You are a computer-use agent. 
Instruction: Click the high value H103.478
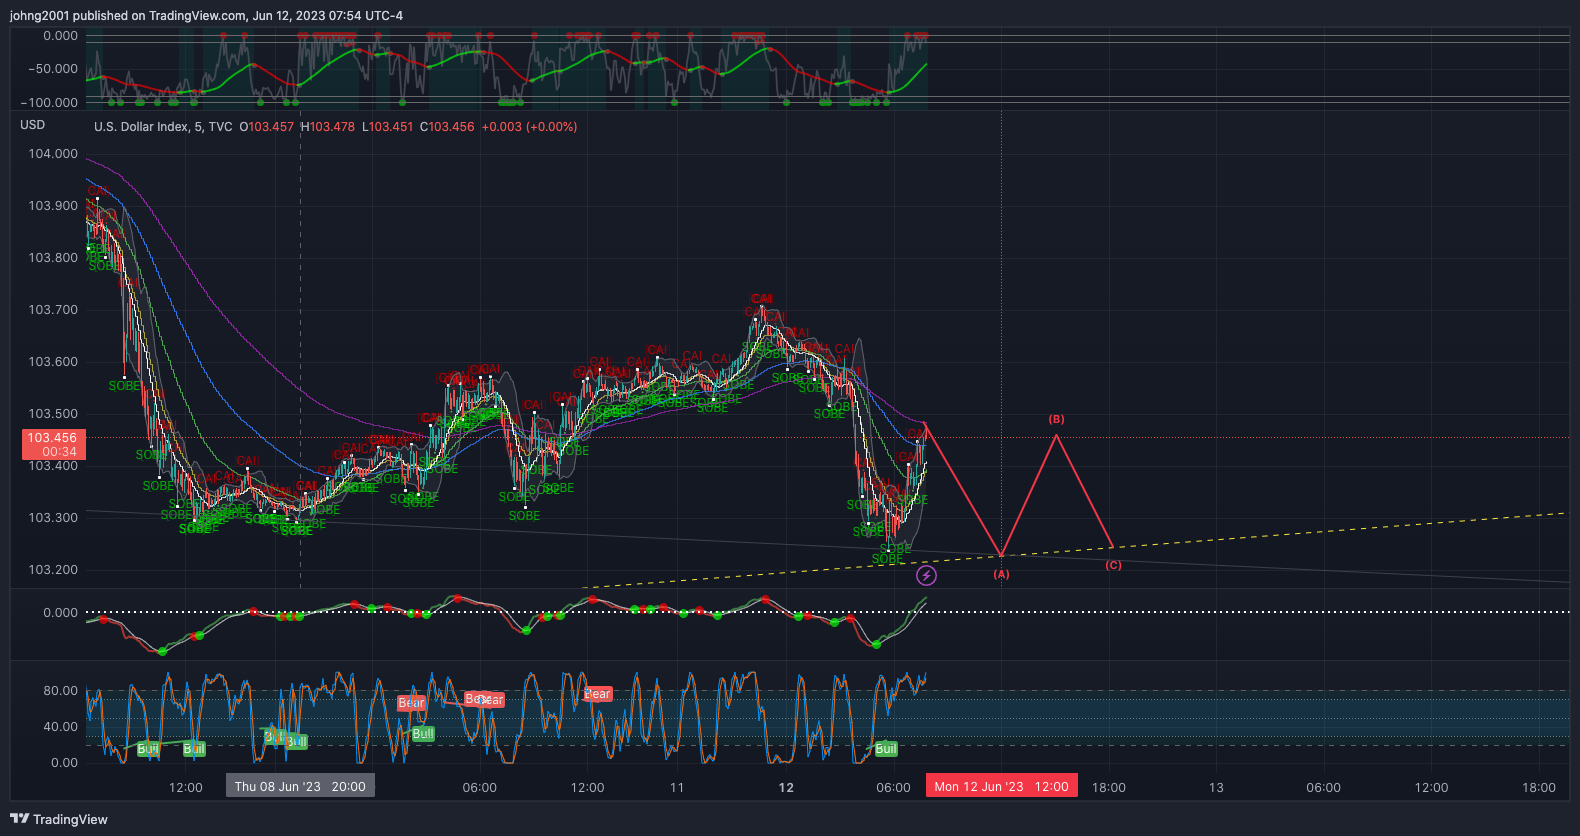(x=328, y=127)
